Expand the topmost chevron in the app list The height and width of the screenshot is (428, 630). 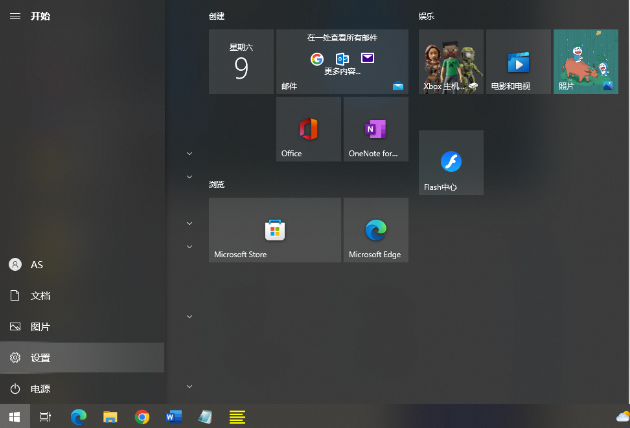click(189, 154)
